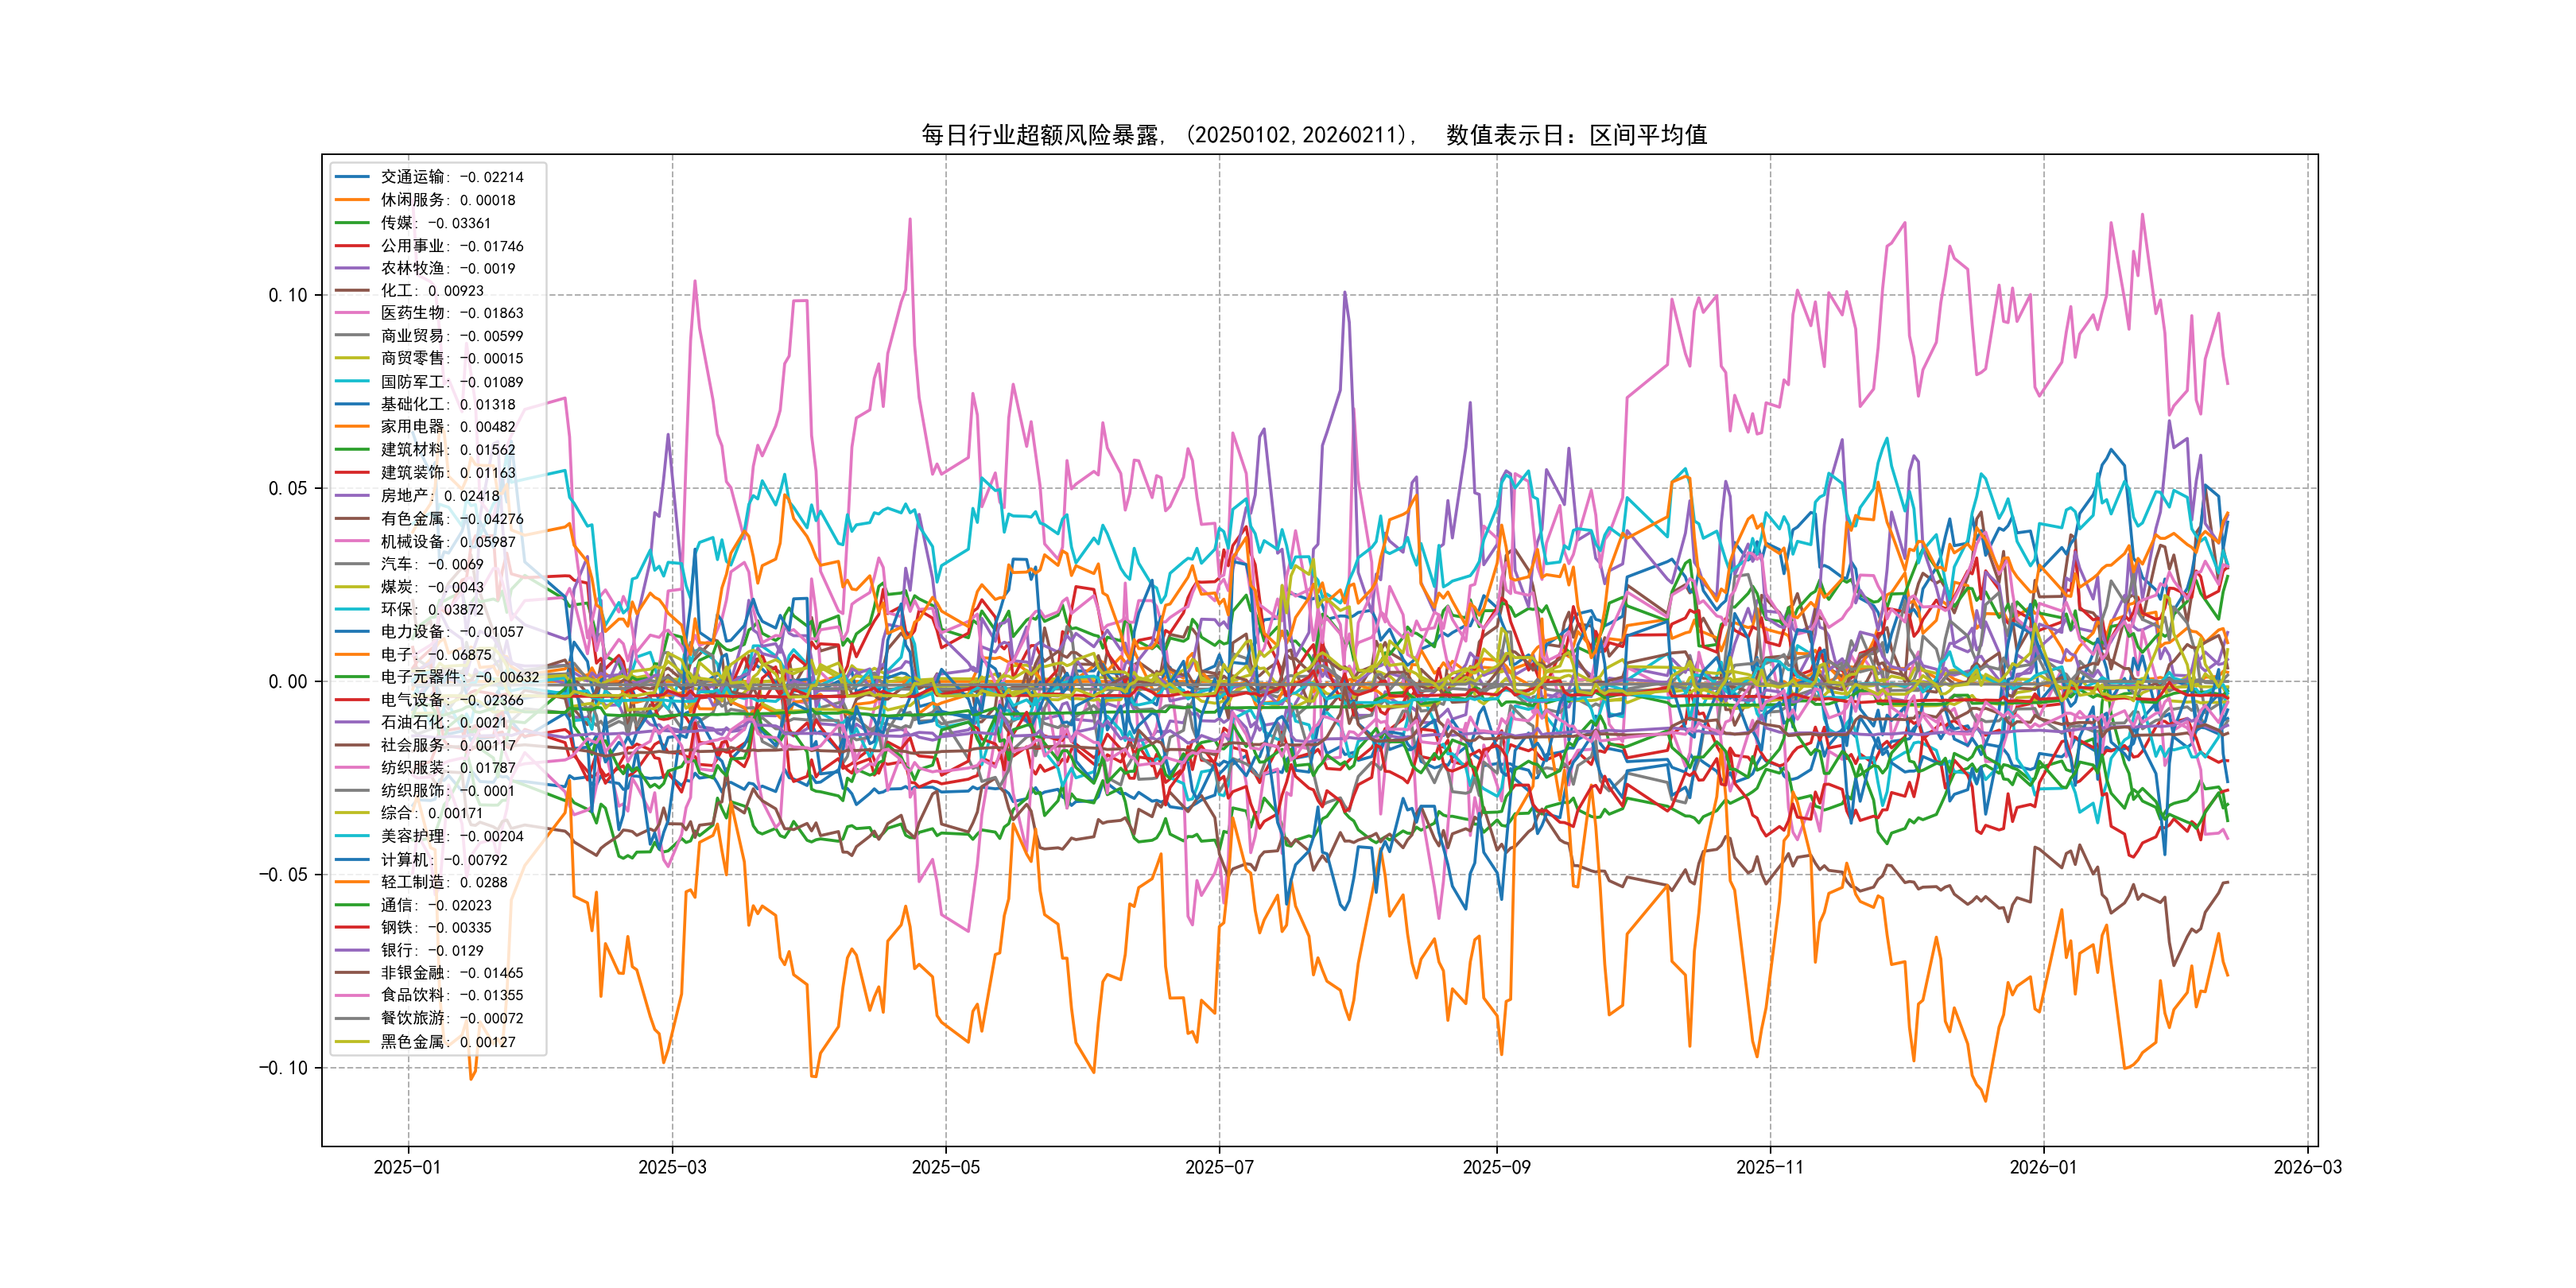The image size is (2576, 1288).
Task: Select the 2026-03 x-axis date label
Action: click(x=2307, y=1167)
